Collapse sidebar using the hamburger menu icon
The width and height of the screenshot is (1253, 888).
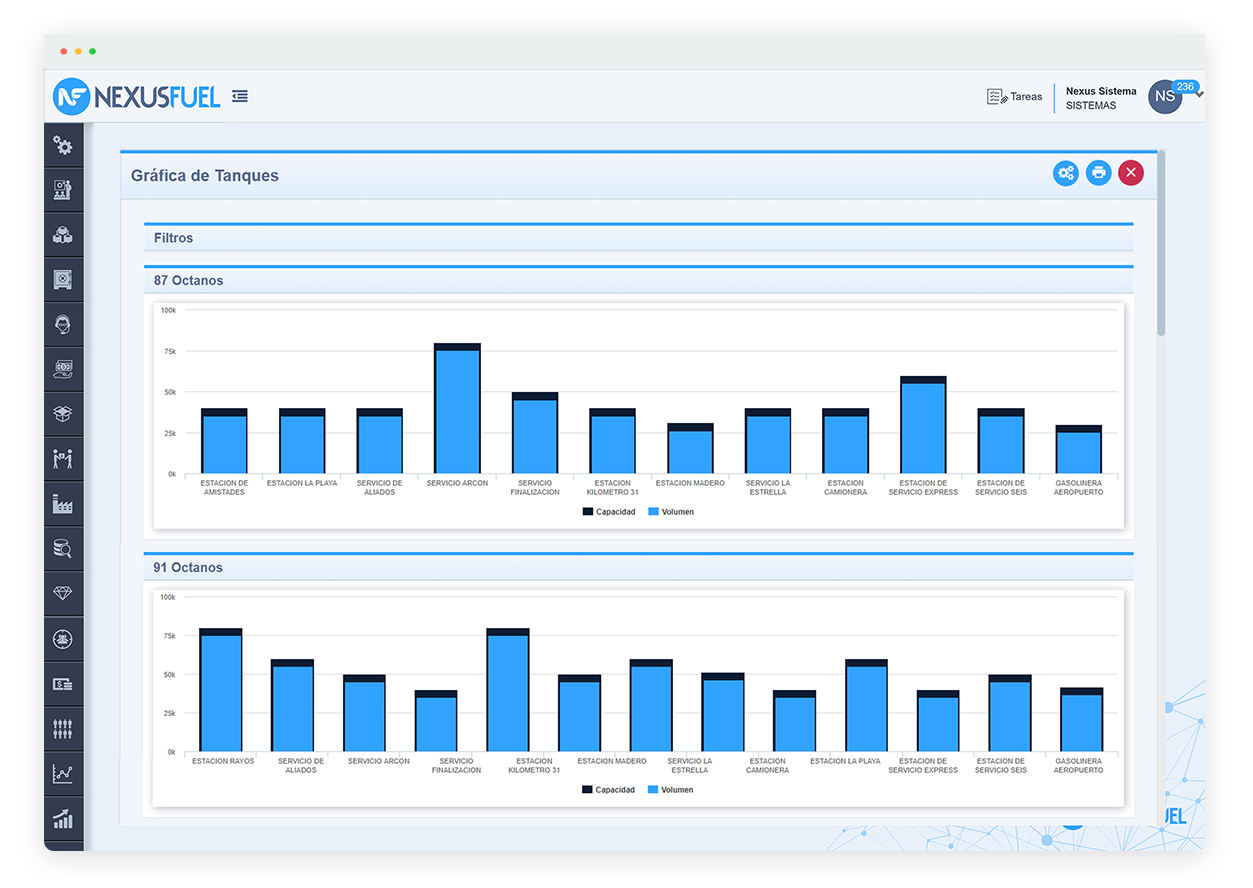tap(240, 96)
